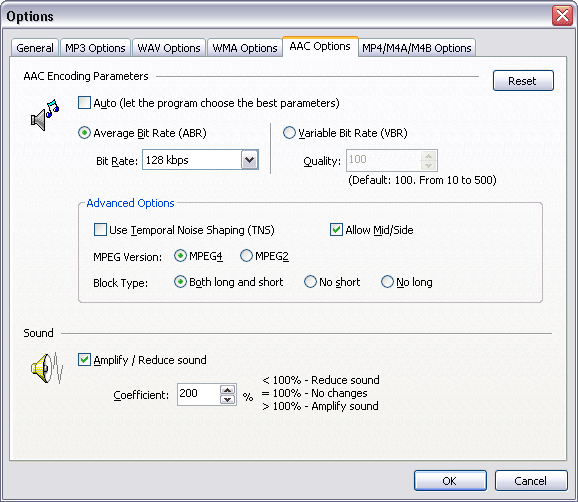
Task: Increase Coefficient with the up spinner arrow
Action: 228,390
